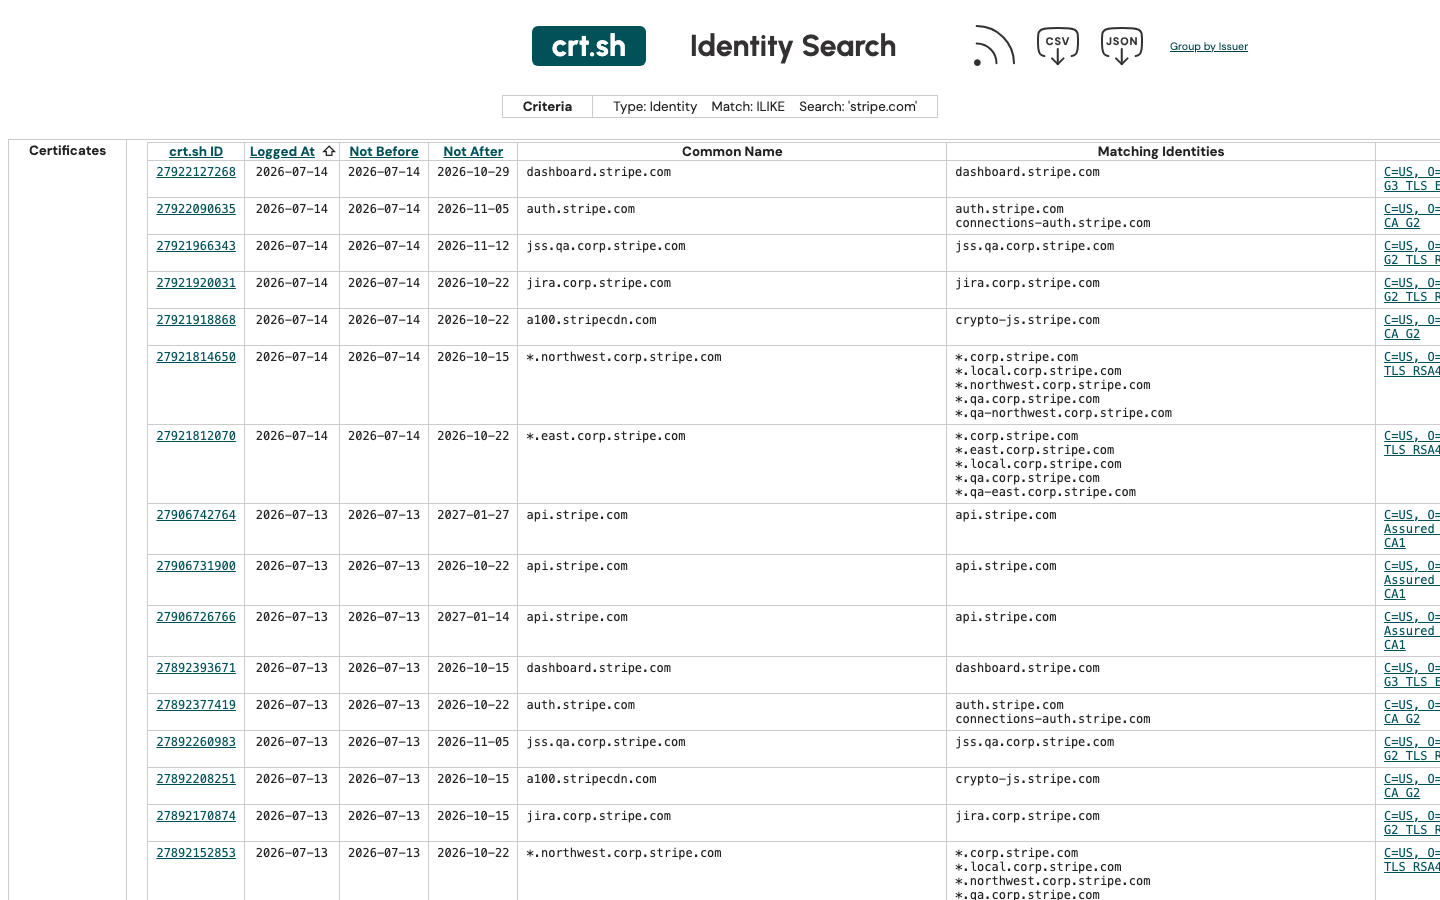
Task: Open issuer link in the 27921918868 row
Action: [1412, 327]
